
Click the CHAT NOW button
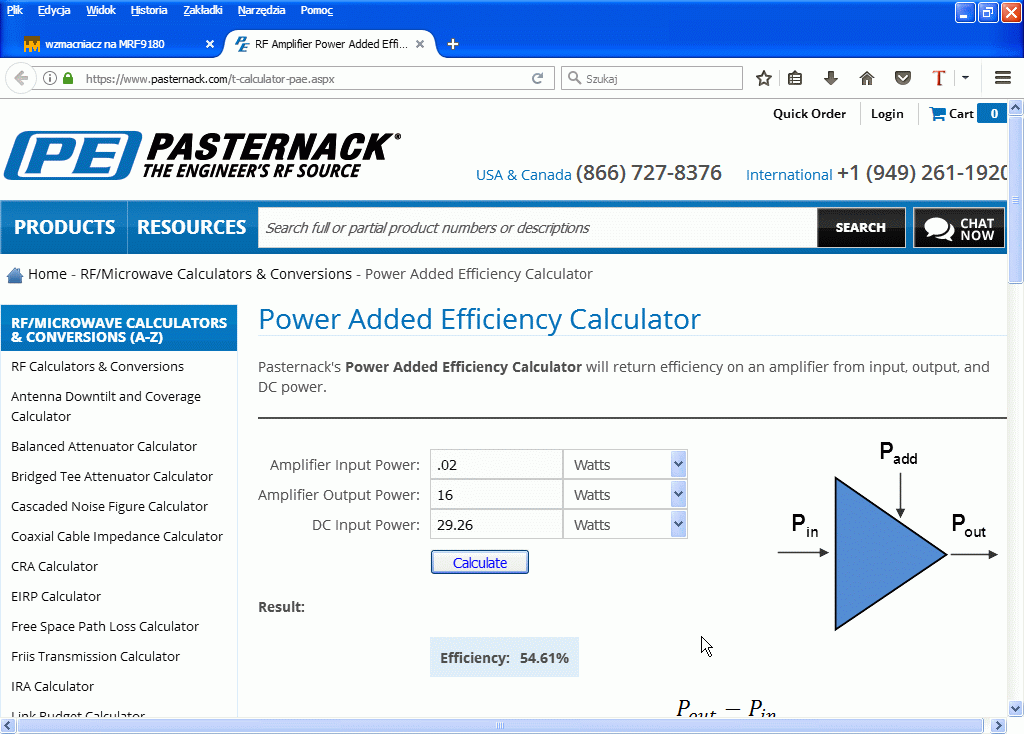pyautogui.click(x=959, y=228)
